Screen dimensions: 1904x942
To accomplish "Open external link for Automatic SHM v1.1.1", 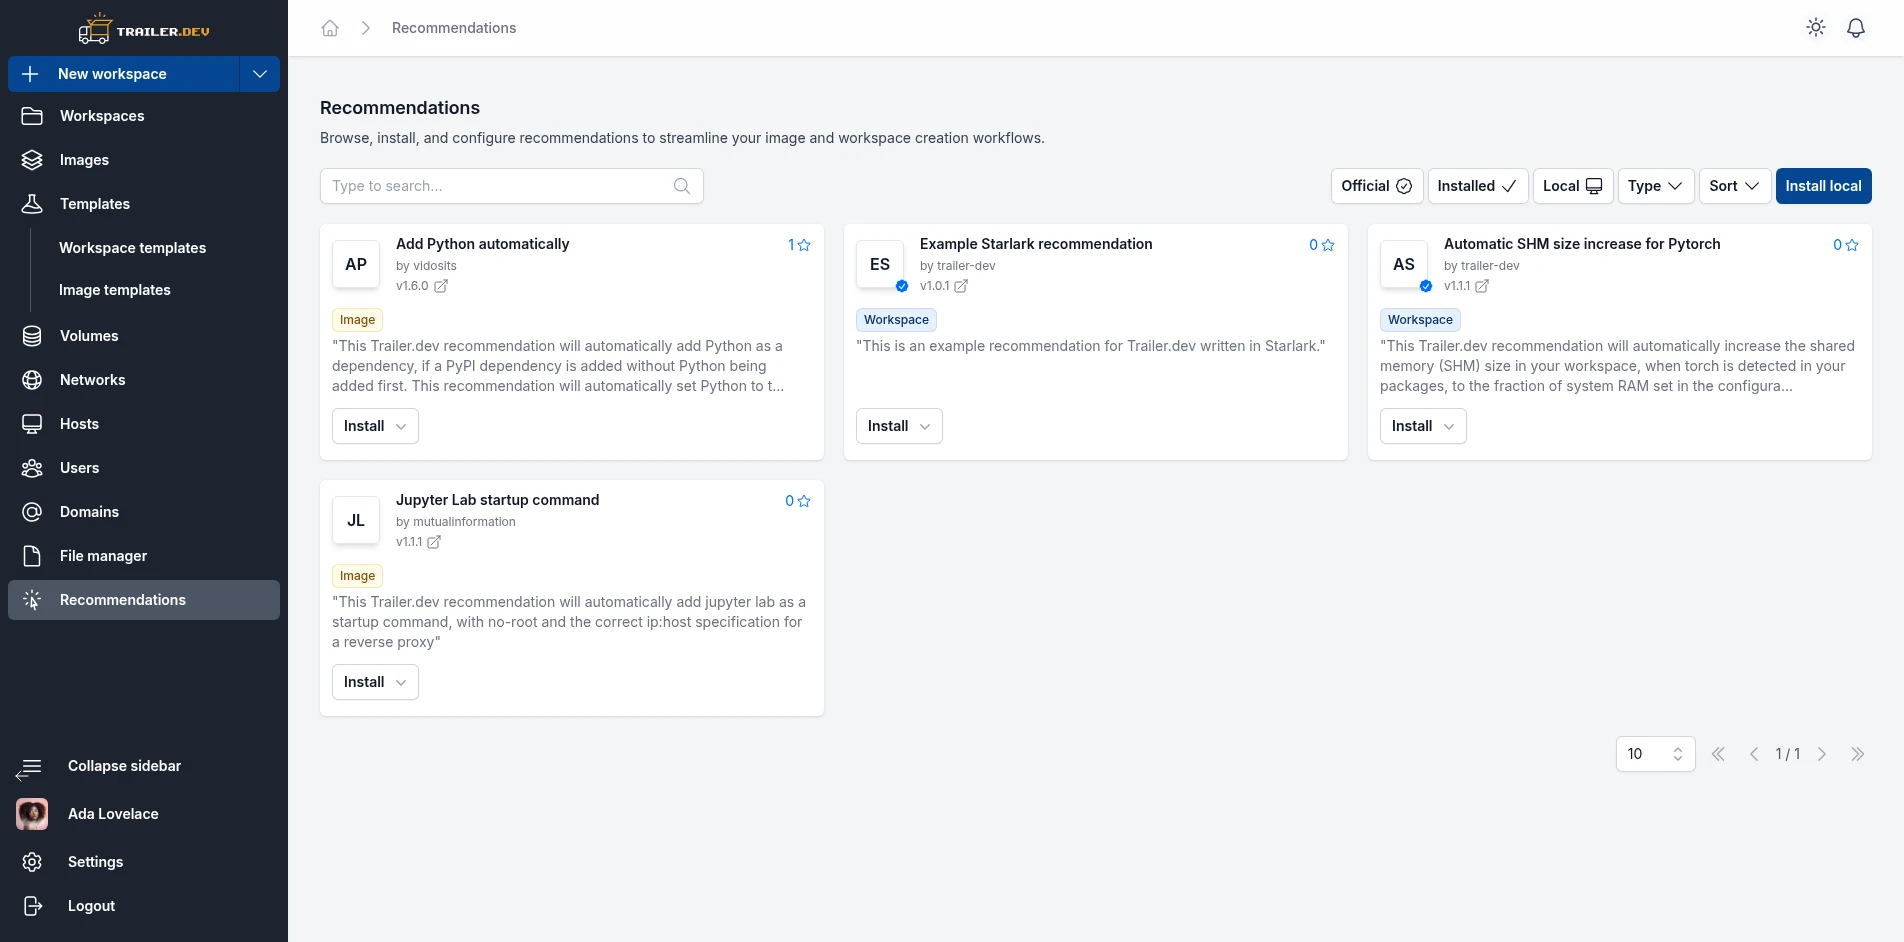I will pos(1482,286).
